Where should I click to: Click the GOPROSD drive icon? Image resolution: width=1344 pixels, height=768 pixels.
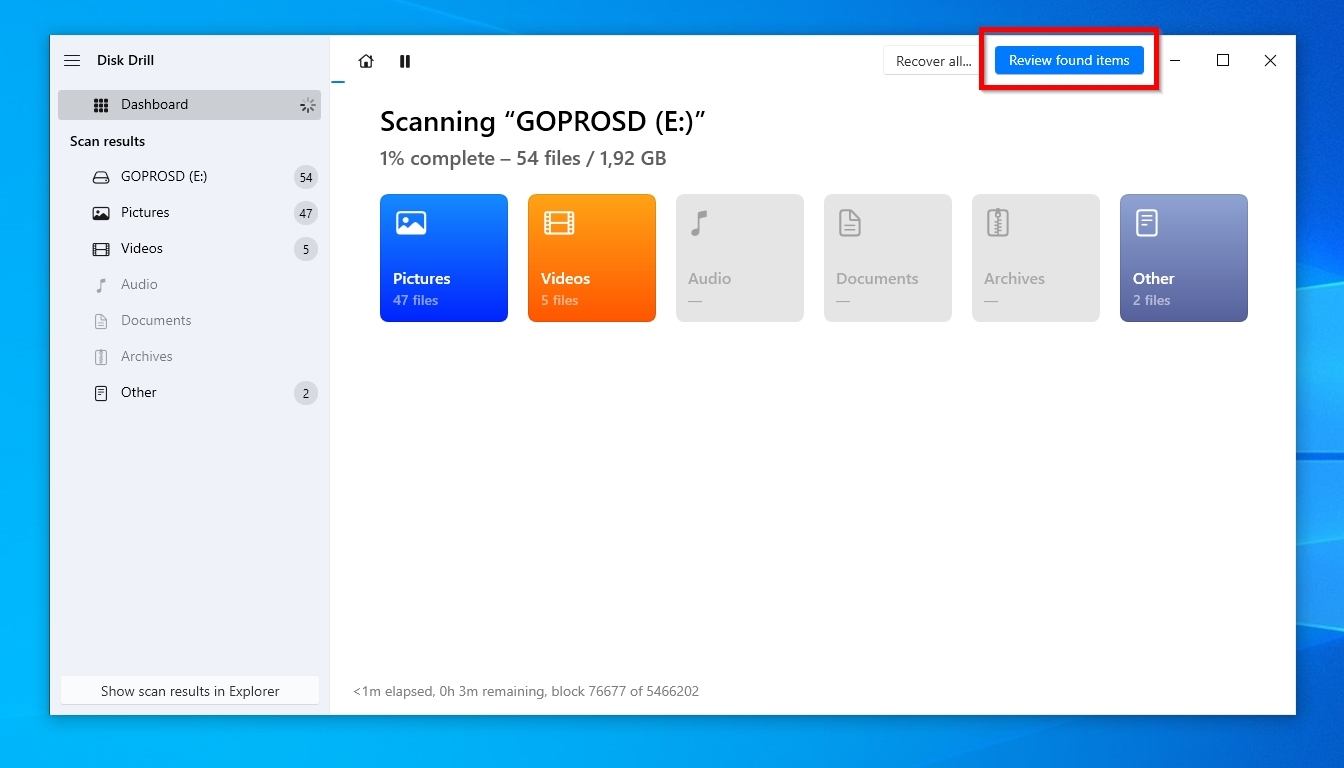point(101,177)
